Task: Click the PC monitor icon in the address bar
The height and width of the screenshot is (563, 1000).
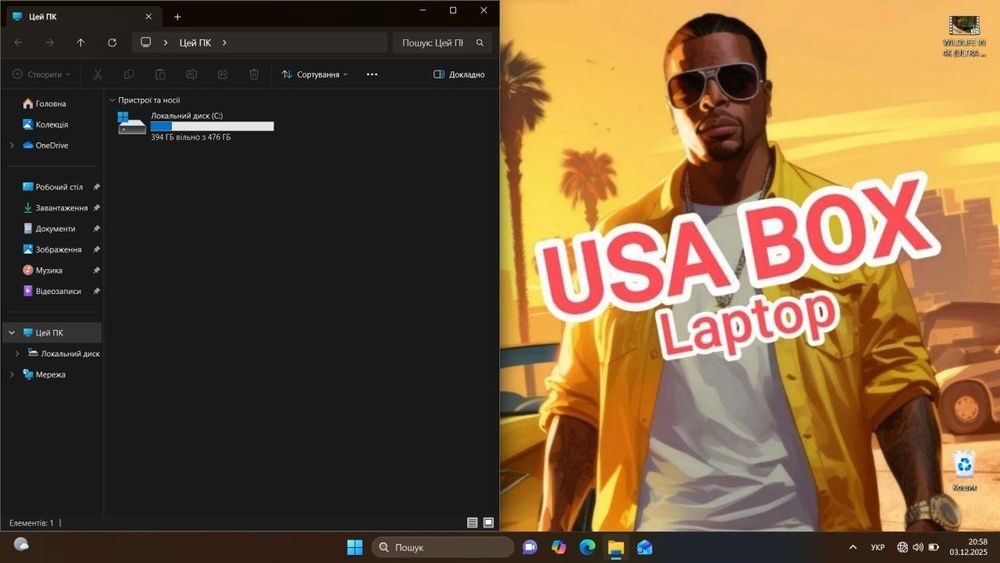Action: click(x=146, y=43)
